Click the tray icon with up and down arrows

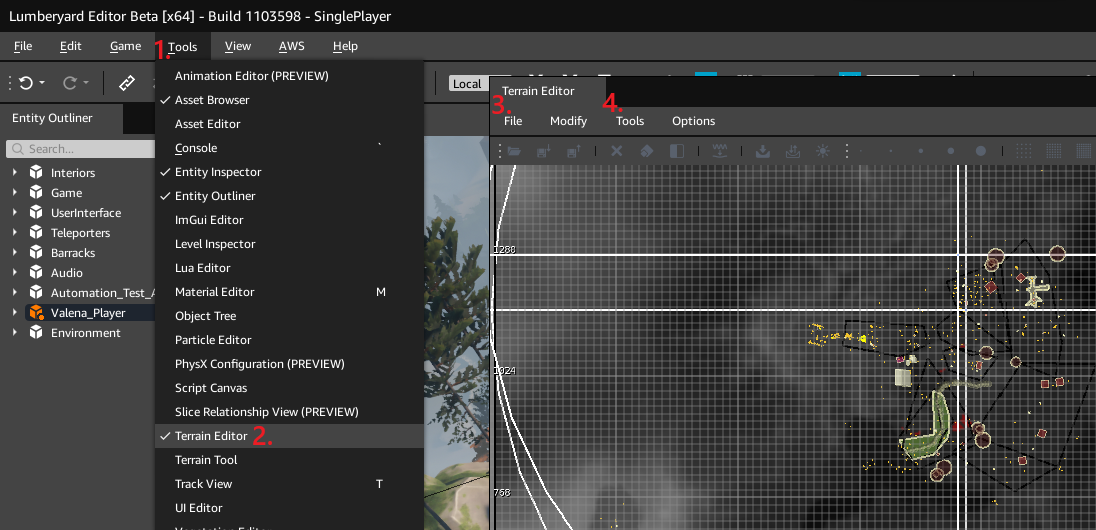pyautogui.click(x=793, y=150)
